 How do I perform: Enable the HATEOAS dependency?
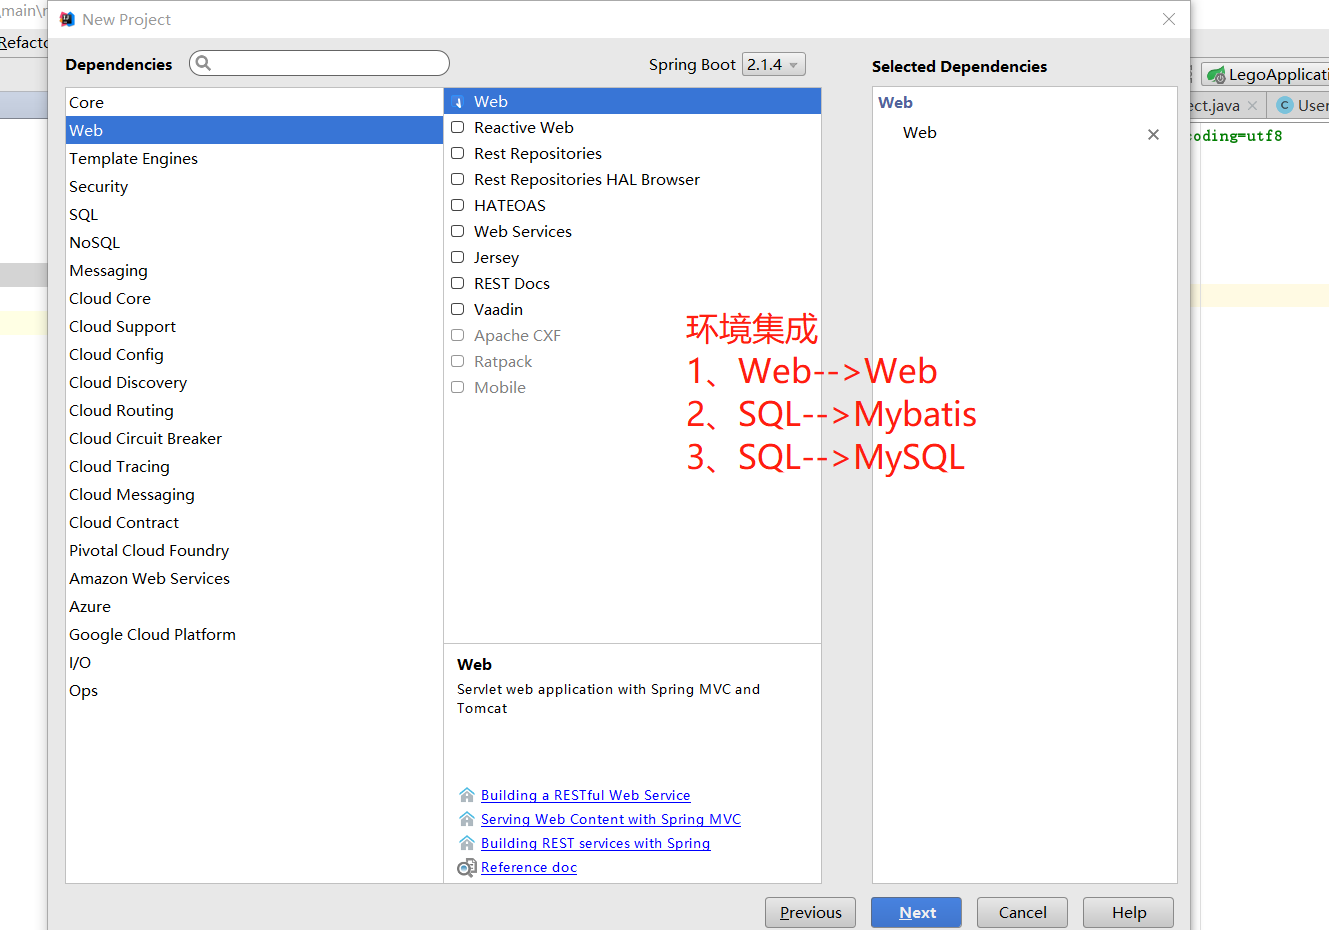point(458,205)
